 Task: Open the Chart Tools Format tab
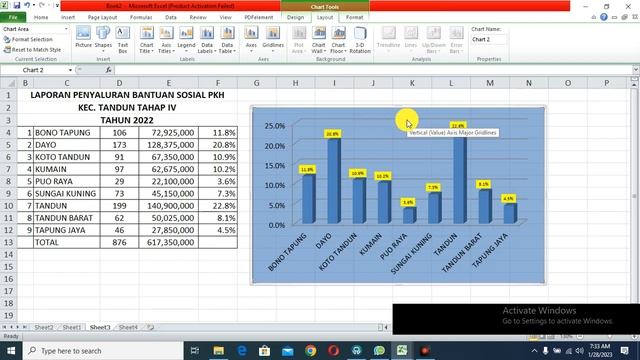pyautogui.click(x=354, y=17)
